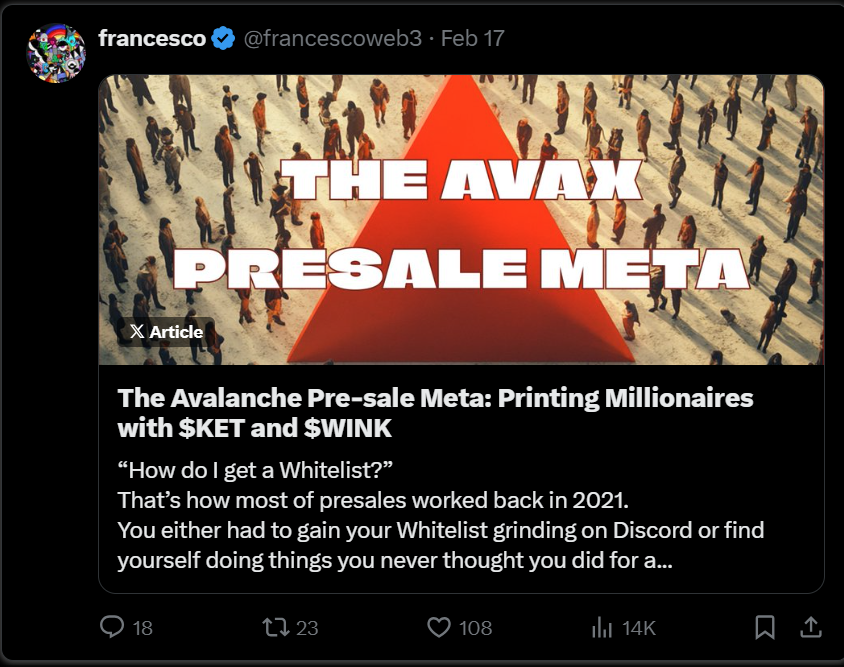Click the 18 replies count
844x667 pixels.
143,628
